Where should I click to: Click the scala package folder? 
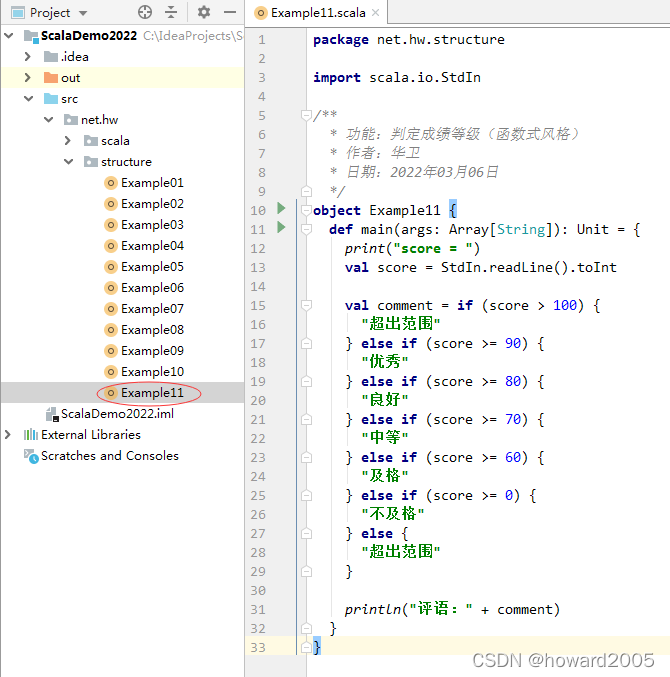point(107,141)
